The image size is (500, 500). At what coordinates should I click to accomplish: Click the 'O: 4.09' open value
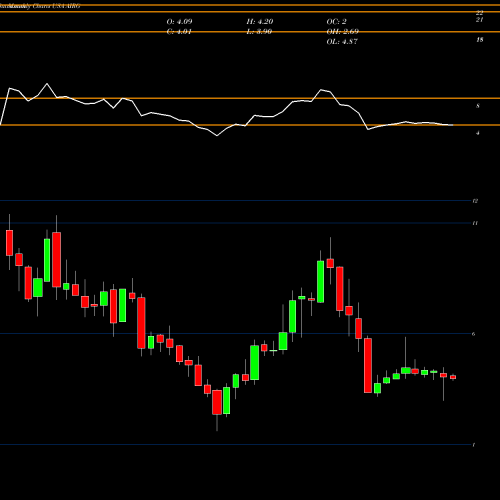(x=179, y=22)
